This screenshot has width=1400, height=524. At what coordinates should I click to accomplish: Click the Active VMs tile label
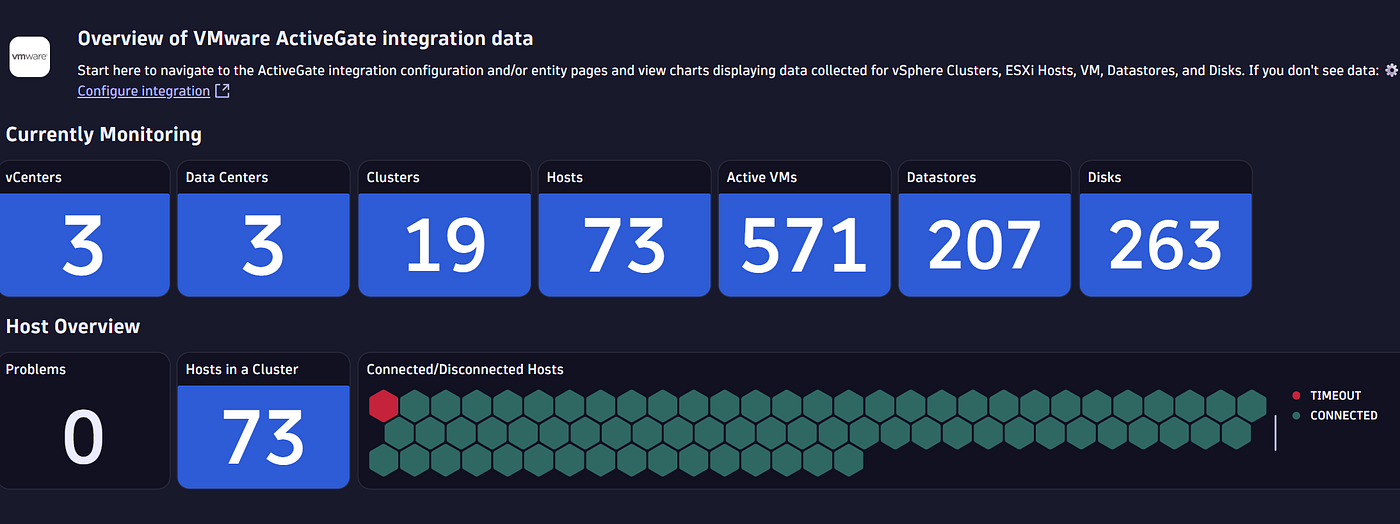pos(762,177)
